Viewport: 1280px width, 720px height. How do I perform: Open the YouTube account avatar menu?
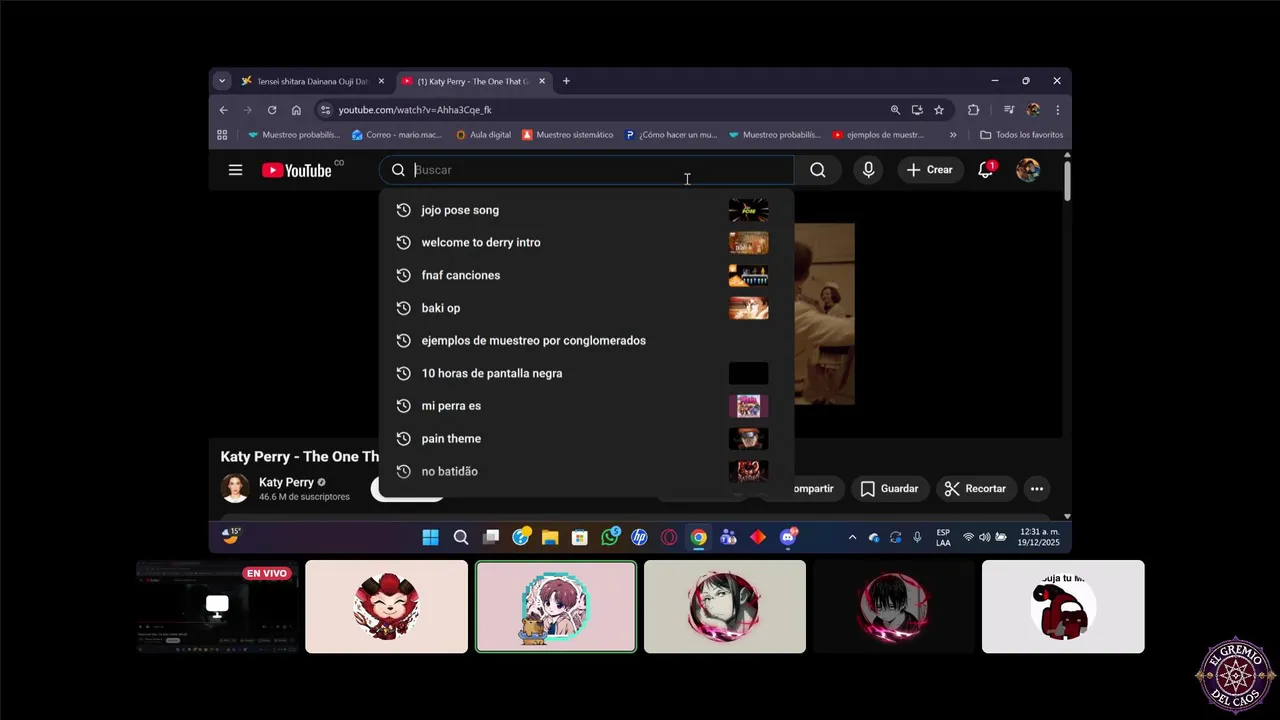1028,170
